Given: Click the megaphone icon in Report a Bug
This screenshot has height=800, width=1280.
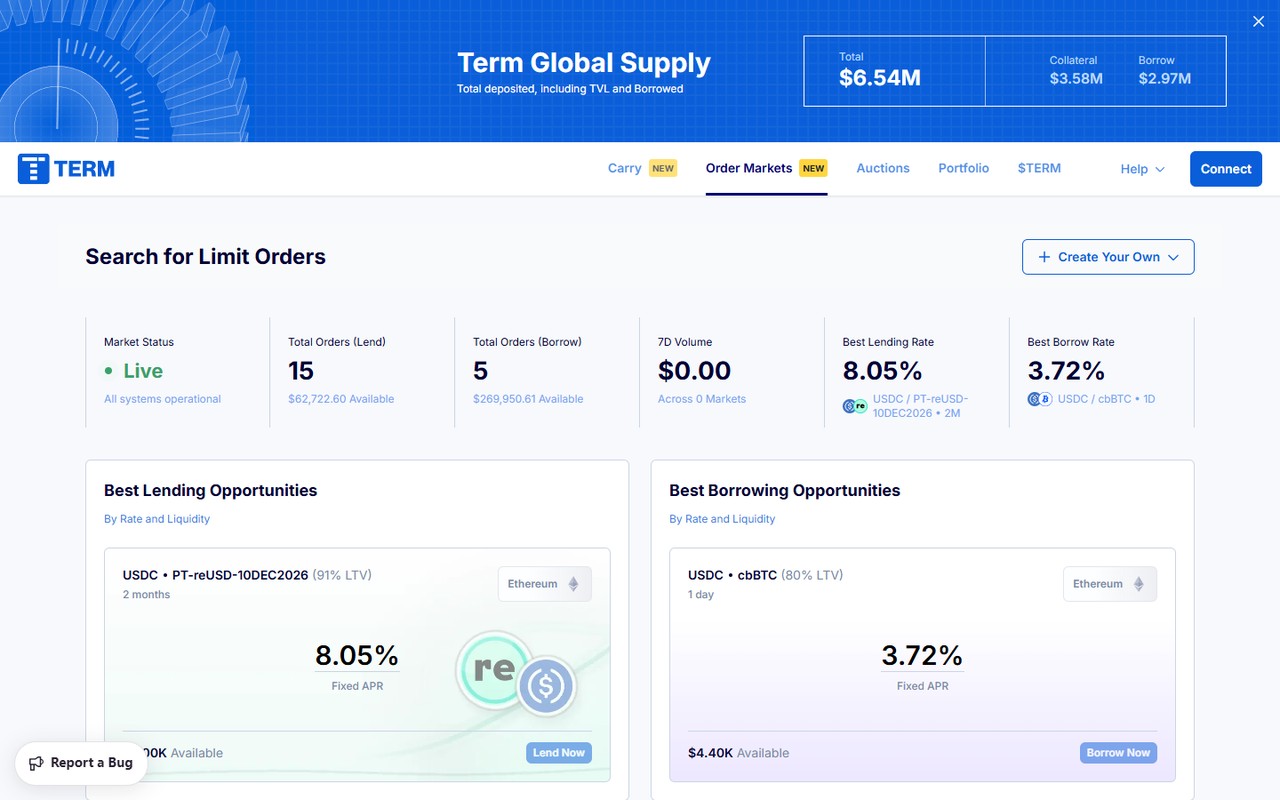Looking at the screenshot, I should point(36,763).
